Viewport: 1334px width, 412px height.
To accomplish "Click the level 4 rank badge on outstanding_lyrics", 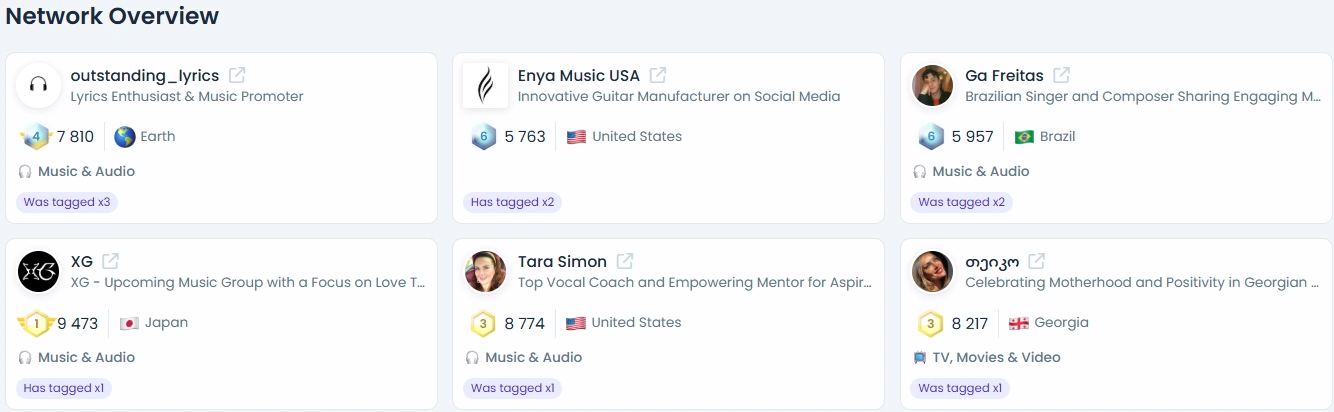I will pyautogui.click(x=35, y=137).
